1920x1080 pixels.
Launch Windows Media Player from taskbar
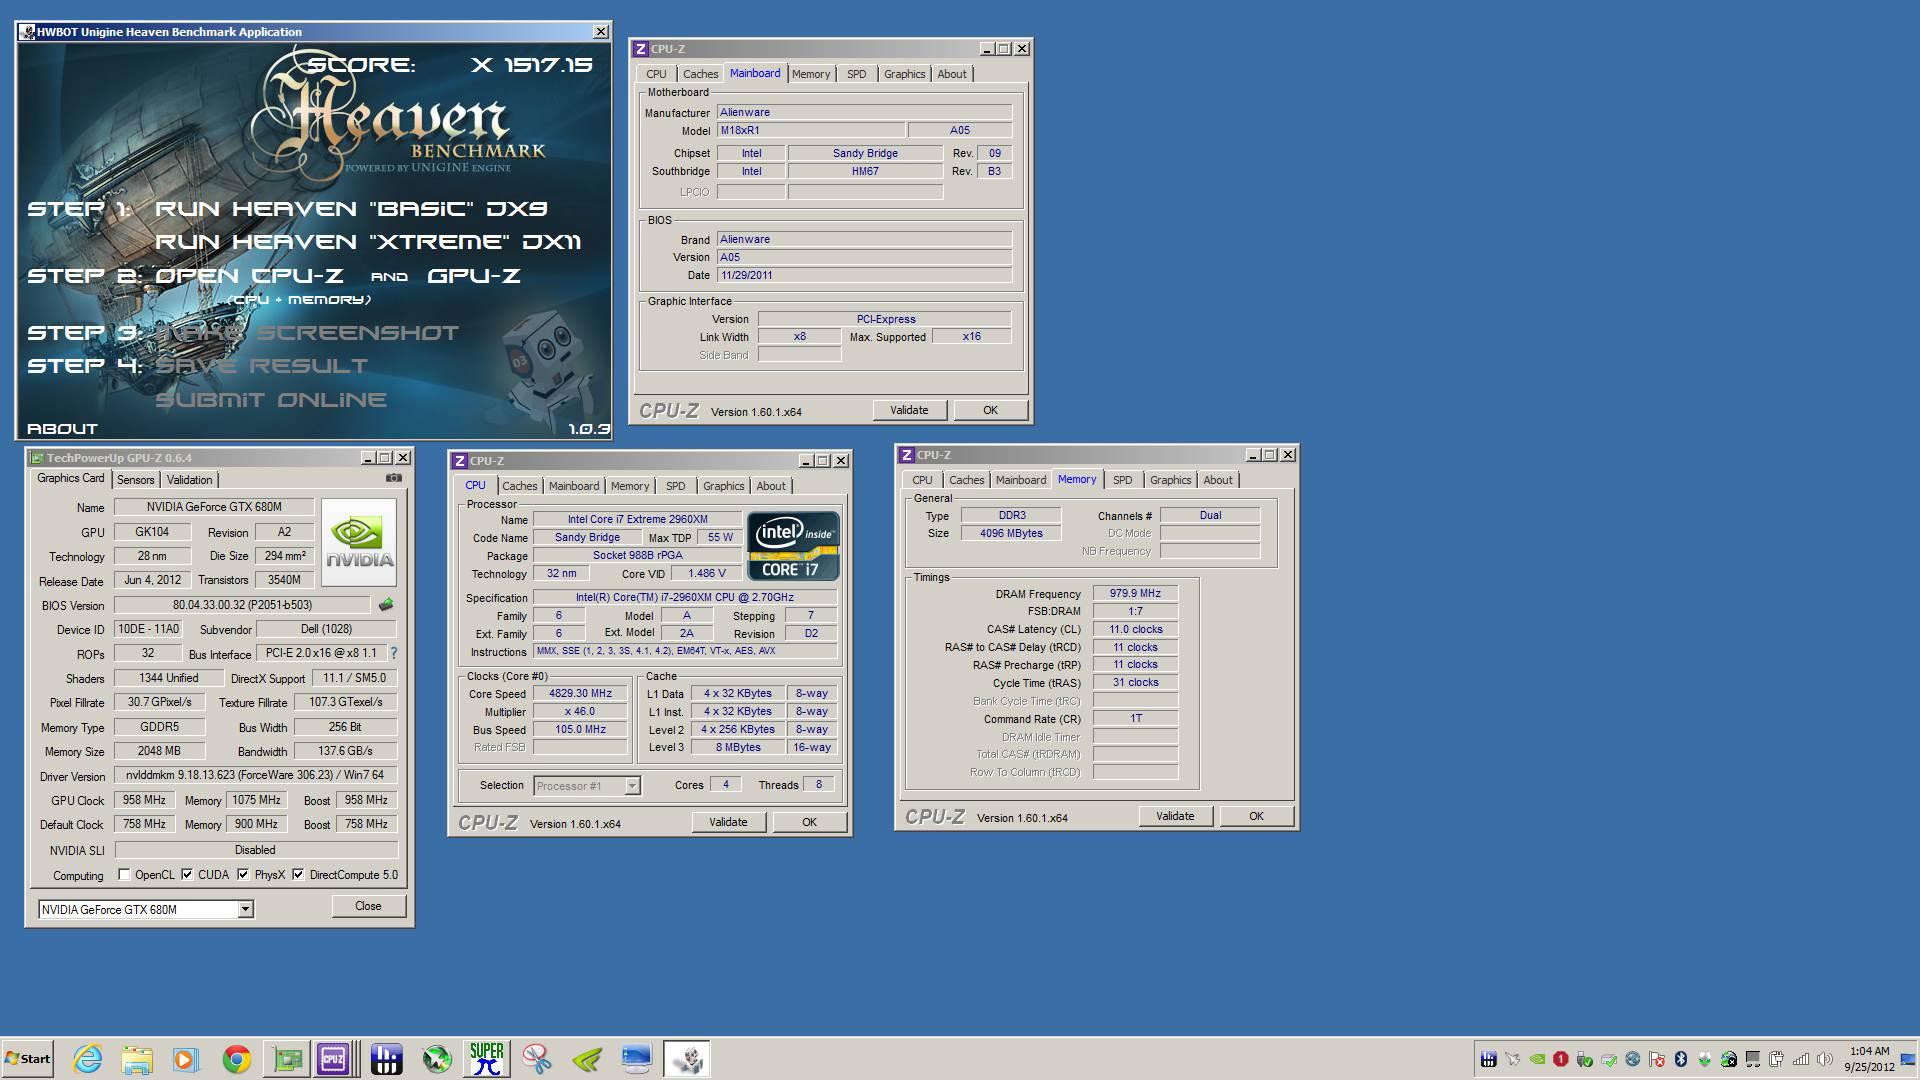point(186,1058)
